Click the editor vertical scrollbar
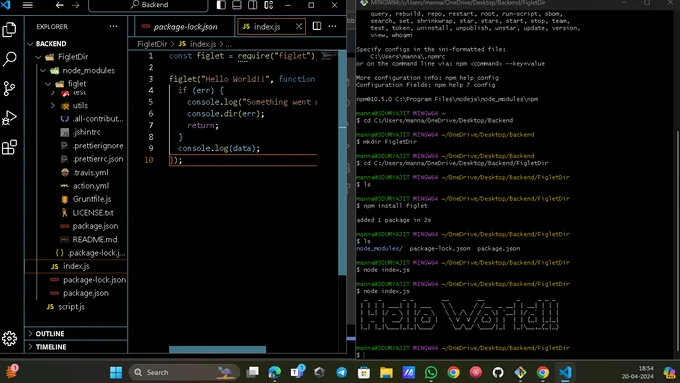The height and width of the screenshot is (383, 680). tap(342, 163)
